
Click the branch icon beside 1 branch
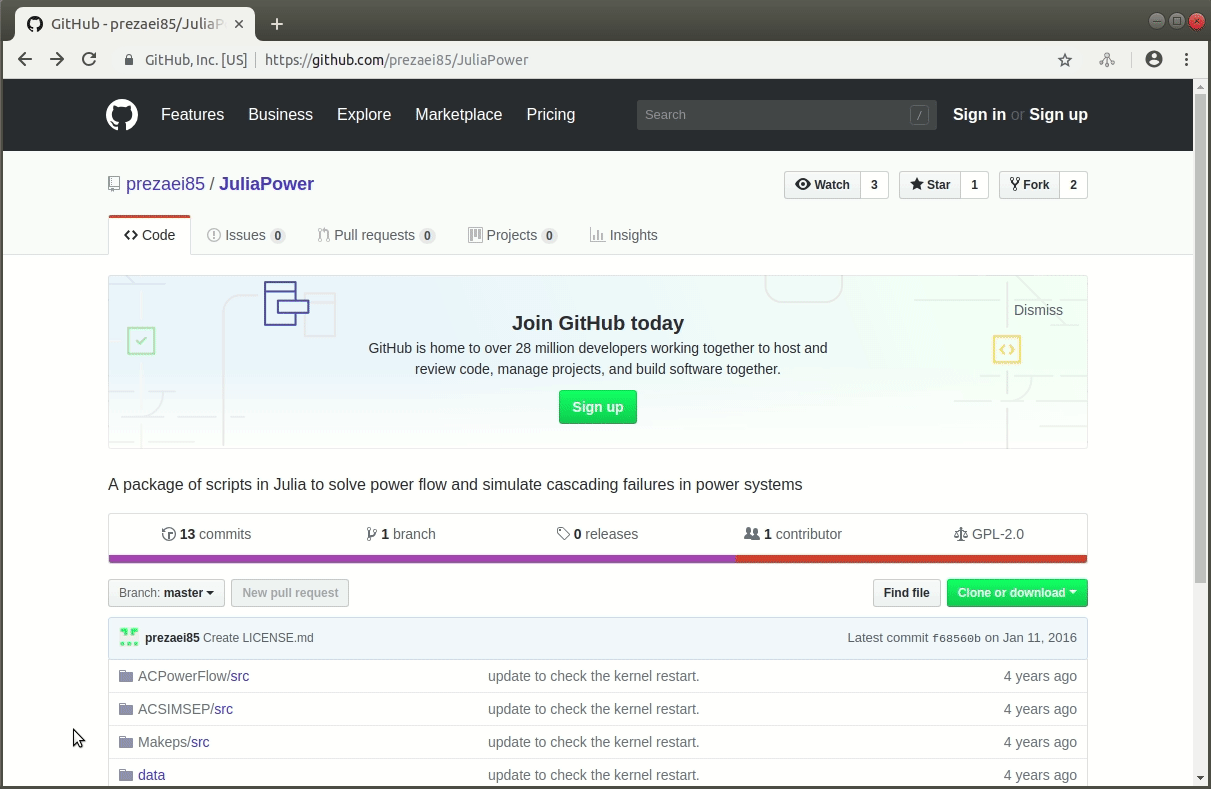pyautogui.click(x=372, y=534)
